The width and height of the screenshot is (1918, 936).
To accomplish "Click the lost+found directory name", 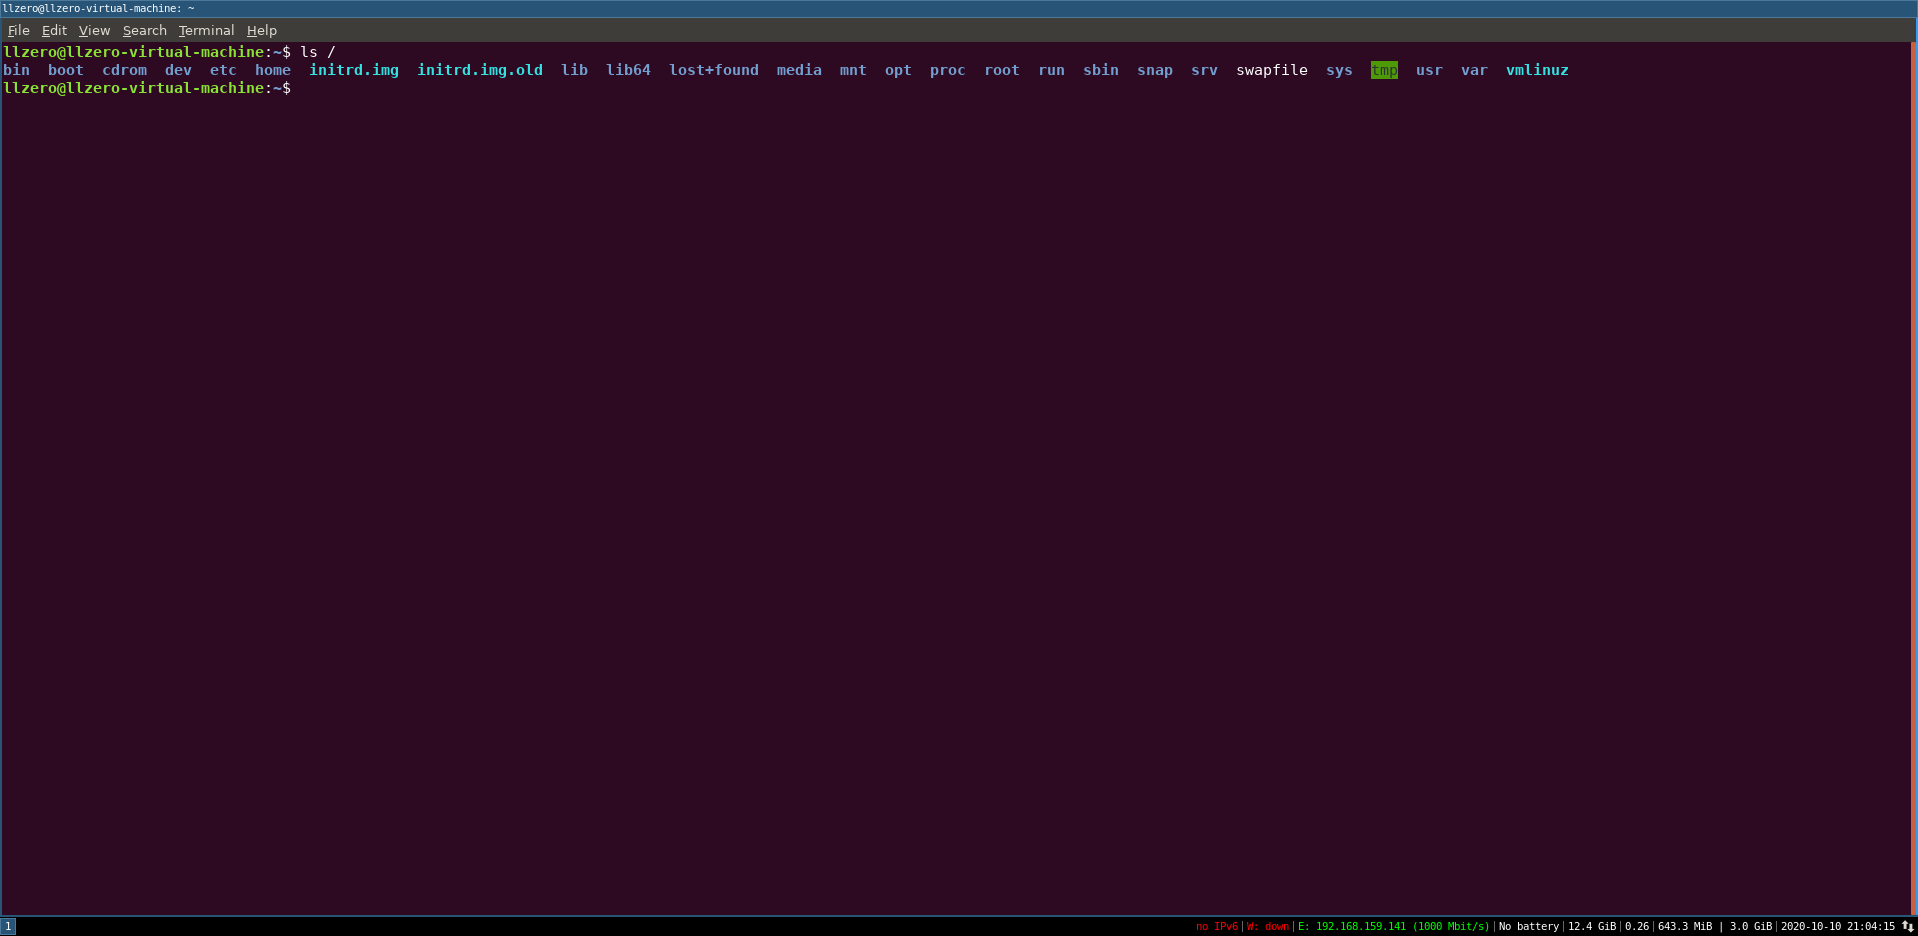I will 712,70.
